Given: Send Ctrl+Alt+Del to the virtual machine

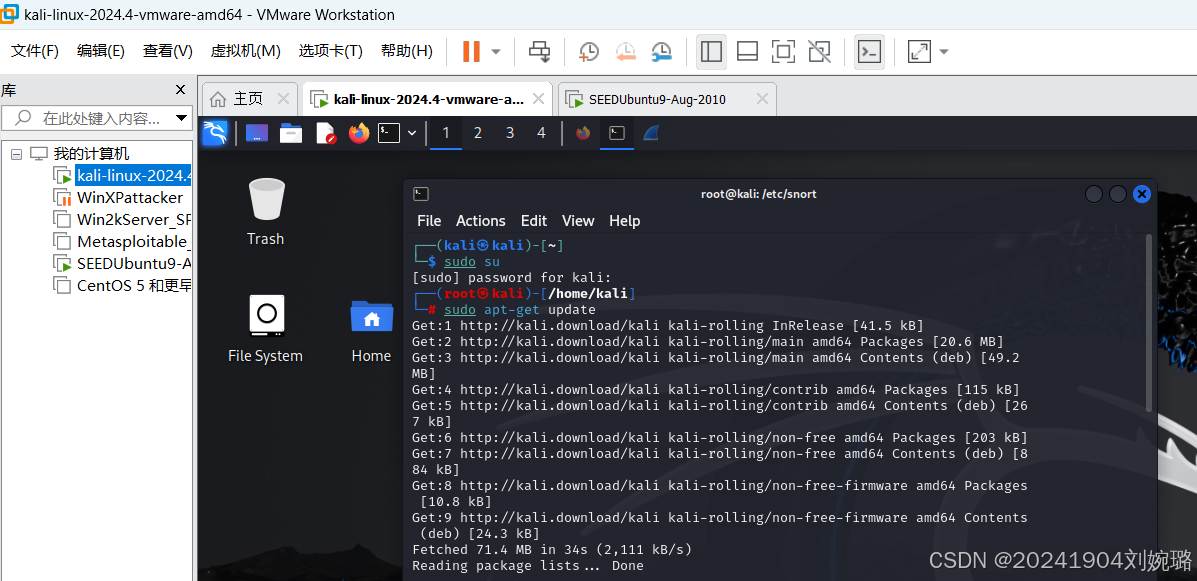Looking at the screenshot, I should (x=540, y=51).
